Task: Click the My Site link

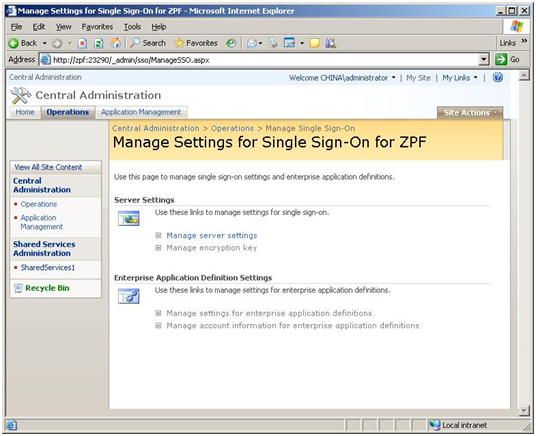Action: point(418,78)
